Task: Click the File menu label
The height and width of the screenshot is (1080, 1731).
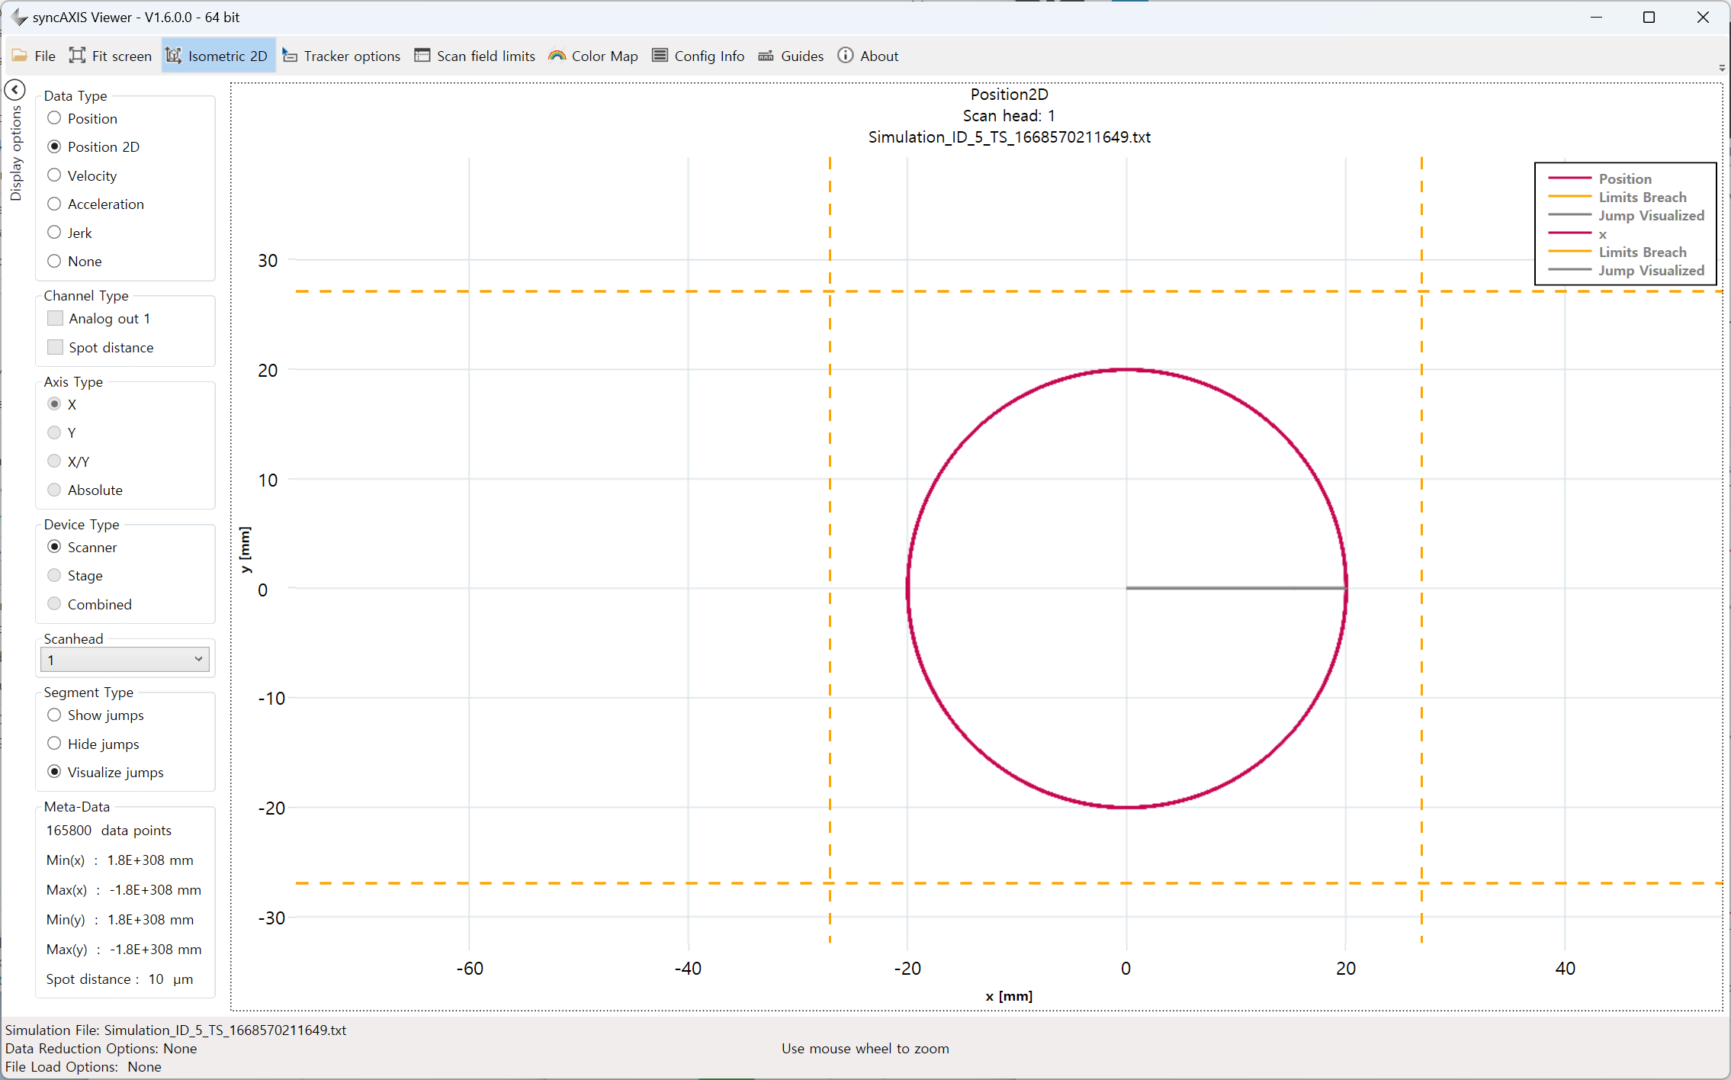Action: coord(45,56)
